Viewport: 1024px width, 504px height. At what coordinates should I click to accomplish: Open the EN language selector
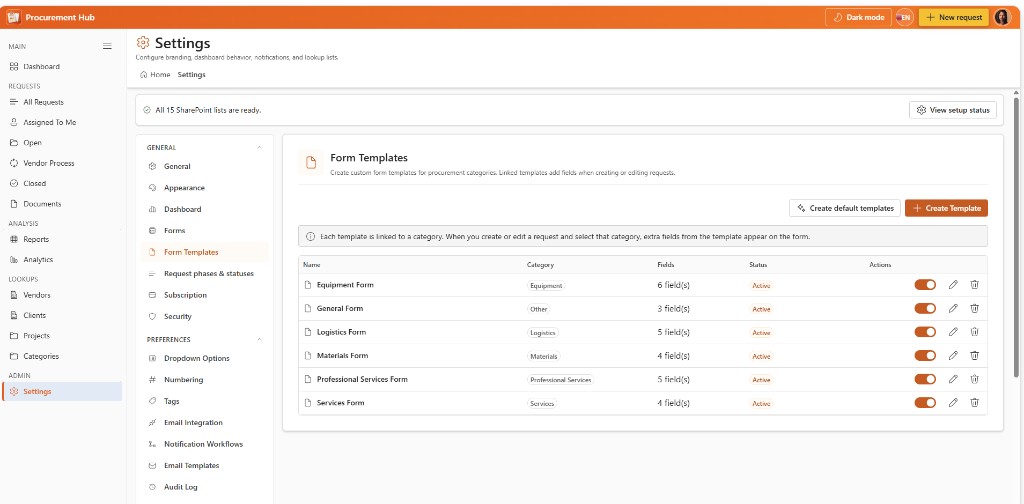(x=904, y=18)
